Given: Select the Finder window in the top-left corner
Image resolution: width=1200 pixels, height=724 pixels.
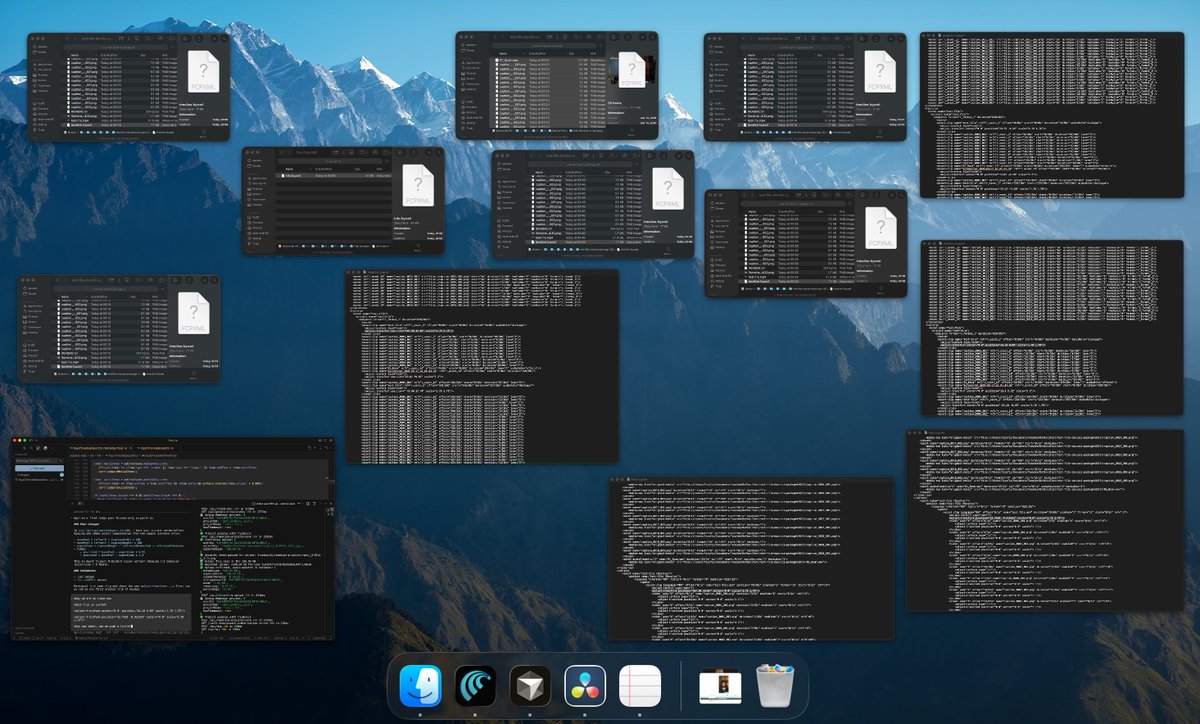Looking at the screenshot, I should [128, 86].
